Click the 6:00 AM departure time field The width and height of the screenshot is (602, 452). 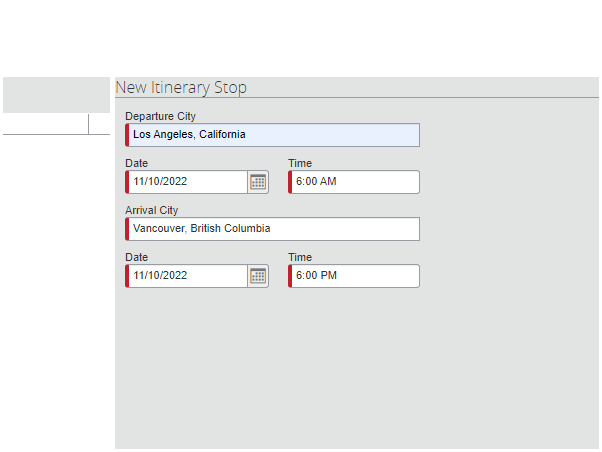tap(354, 182)
